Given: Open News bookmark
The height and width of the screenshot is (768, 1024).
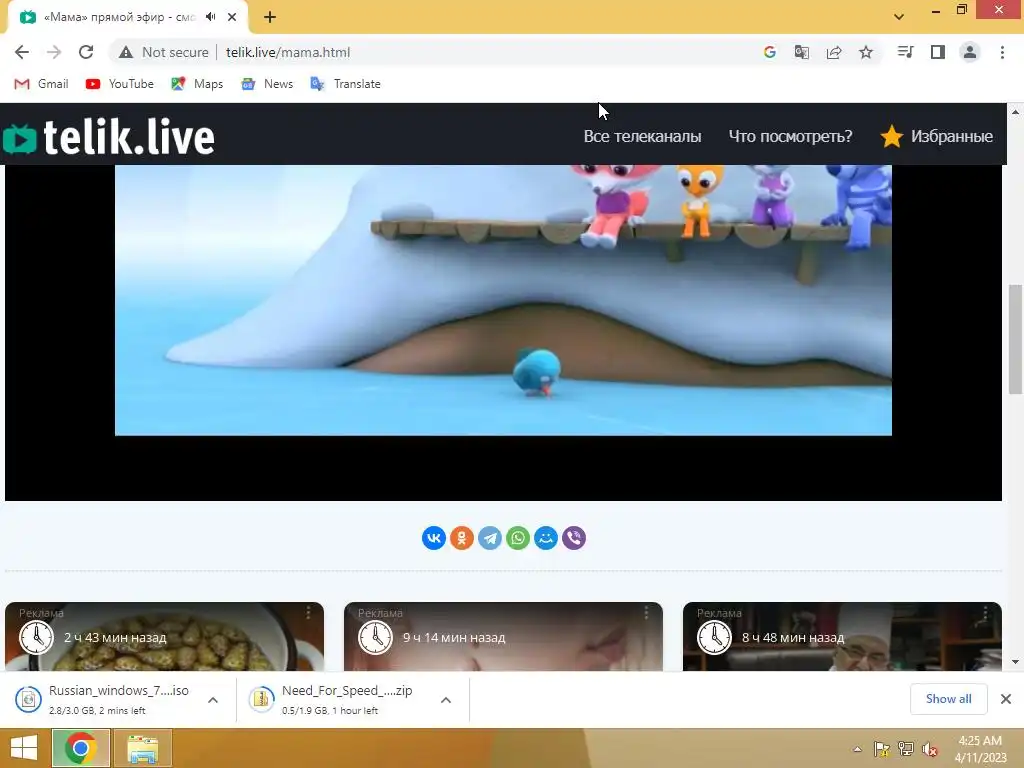Looking at the screenshot, I should tap(267, 84).
